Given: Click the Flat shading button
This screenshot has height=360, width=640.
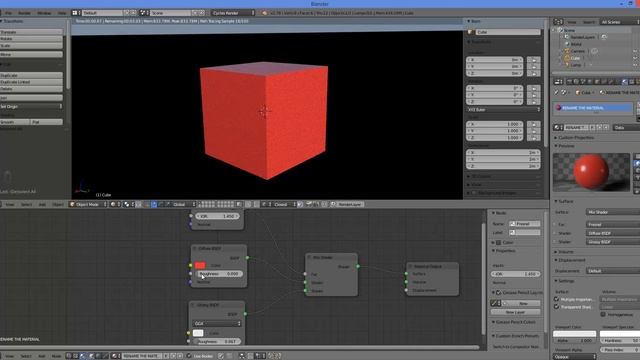Looking at the screenshot, I should click(47, 122).
